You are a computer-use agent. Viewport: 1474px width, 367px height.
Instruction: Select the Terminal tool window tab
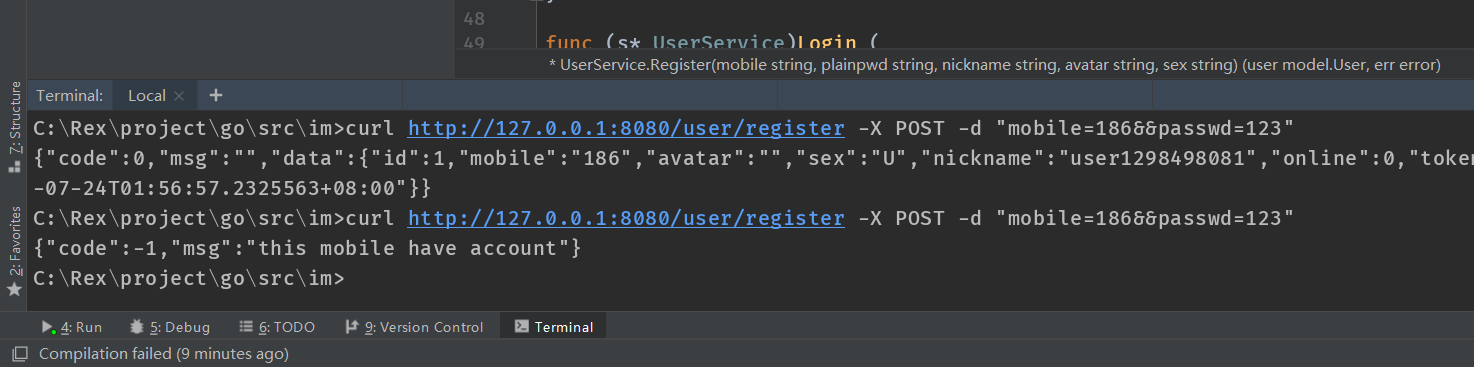(x=553, y=327)
